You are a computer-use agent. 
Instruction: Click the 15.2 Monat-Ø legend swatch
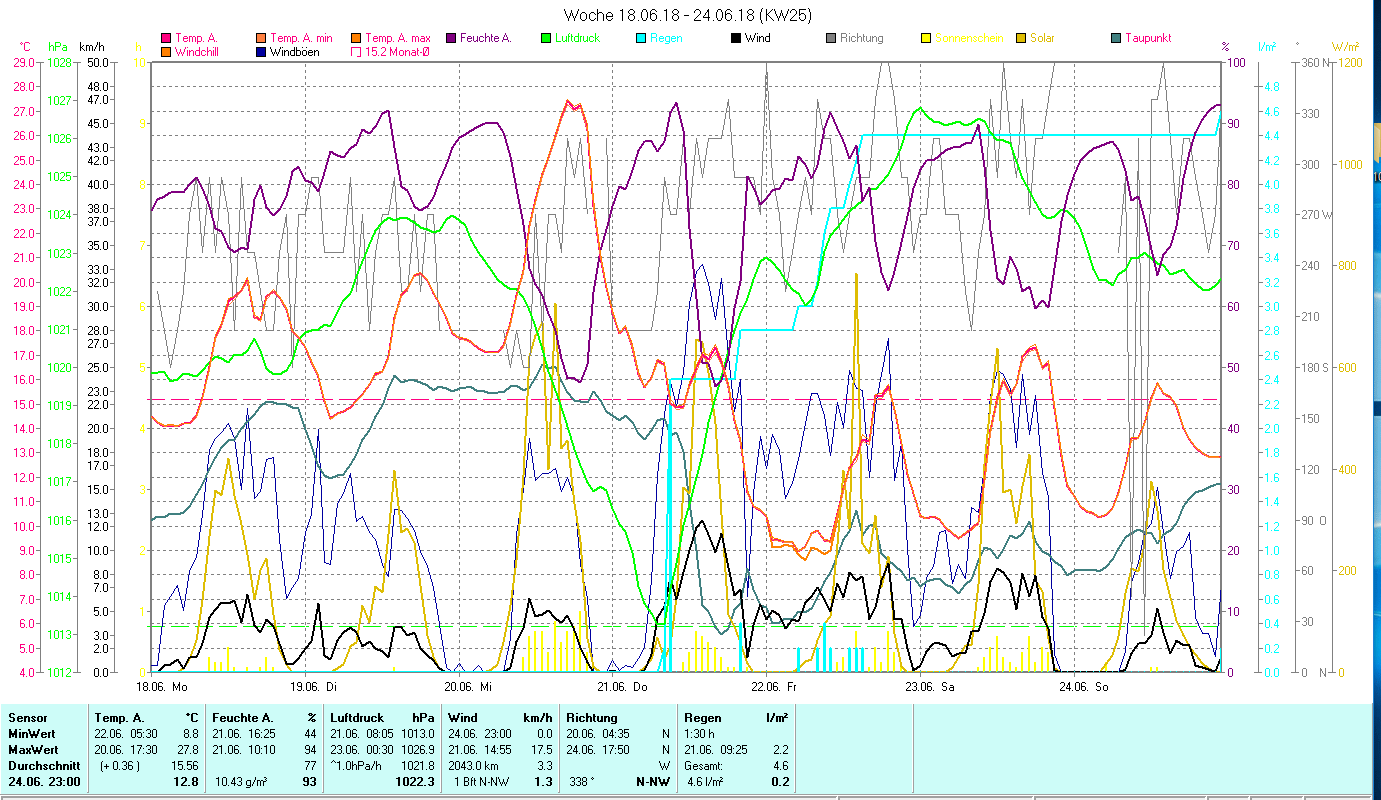pos(356,51)
